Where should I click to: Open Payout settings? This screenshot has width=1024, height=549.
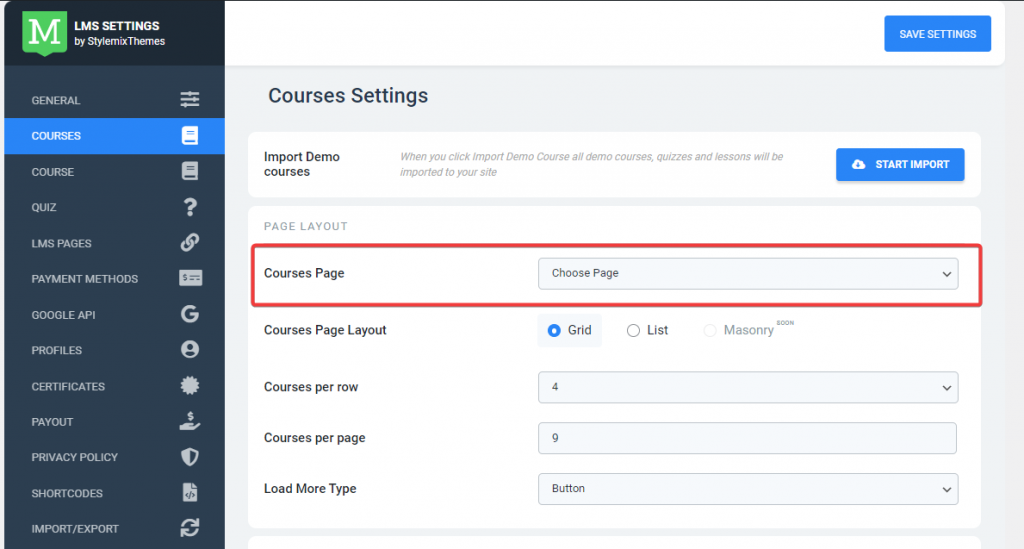(x=114, y=422)
